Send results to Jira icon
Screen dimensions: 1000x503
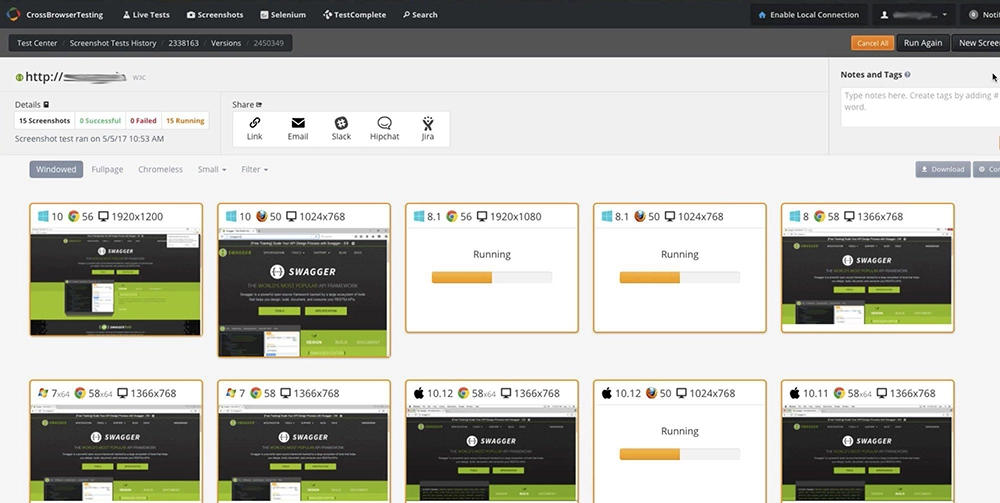tap(428, 123)
